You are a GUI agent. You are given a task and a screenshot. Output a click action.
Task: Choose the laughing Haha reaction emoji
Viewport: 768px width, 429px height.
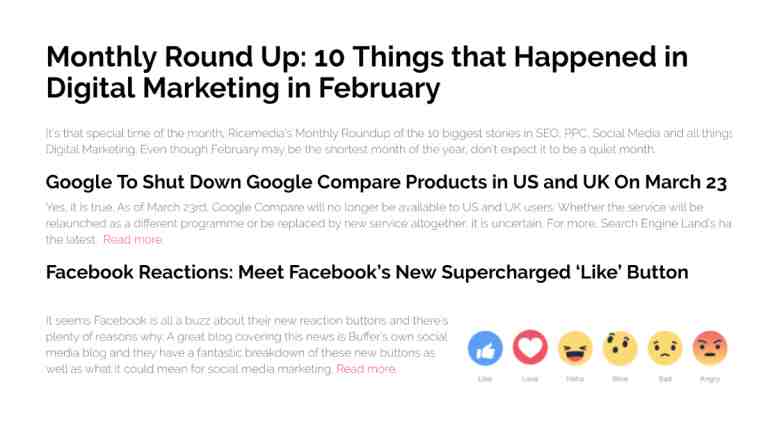575,348
